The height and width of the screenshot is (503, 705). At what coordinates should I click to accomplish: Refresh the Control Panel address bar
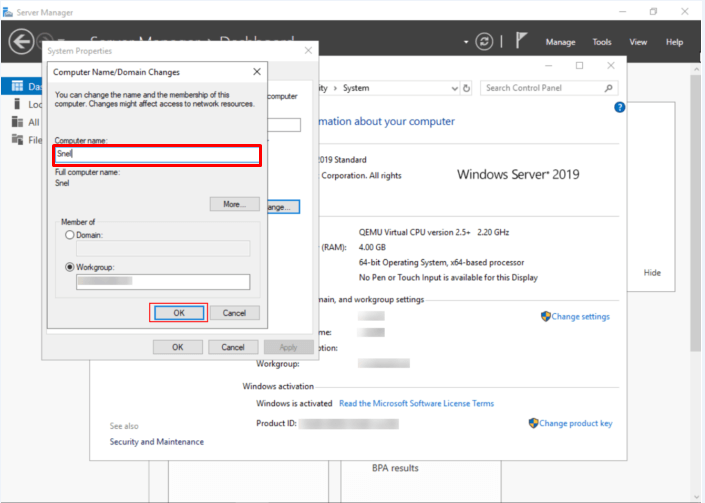click(467, 88)
